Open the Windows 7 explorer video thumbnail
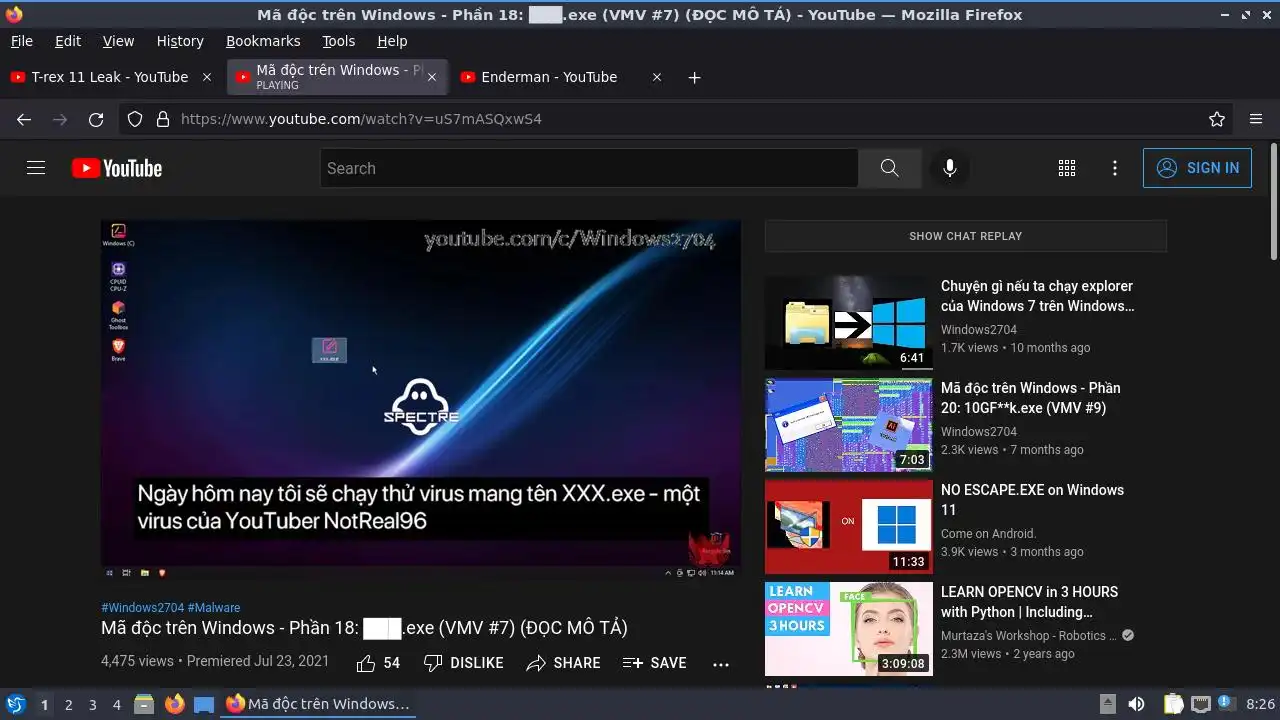Screen dimensions: 1280x720 (849, 323)
